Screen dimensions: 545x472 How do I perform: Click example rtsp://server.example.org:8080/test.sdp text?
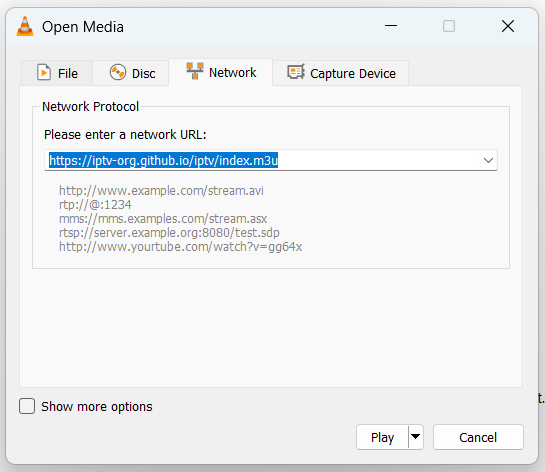pyautogui.click(x=169, y=233)
